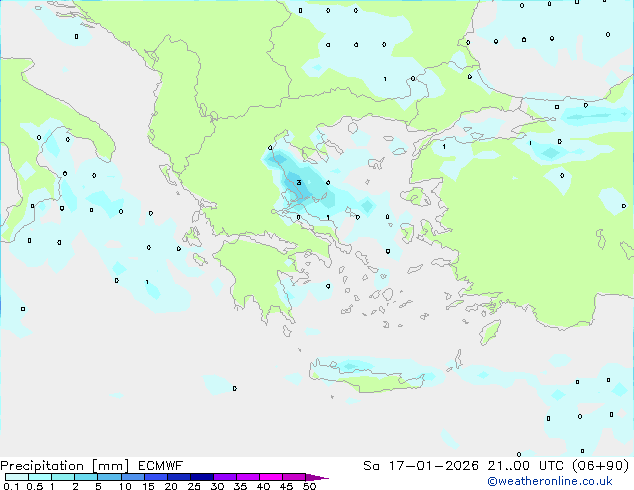Click the ECMWF model label
The width and height of the screenshot is (634, 490).
click(x=161, y=466)
